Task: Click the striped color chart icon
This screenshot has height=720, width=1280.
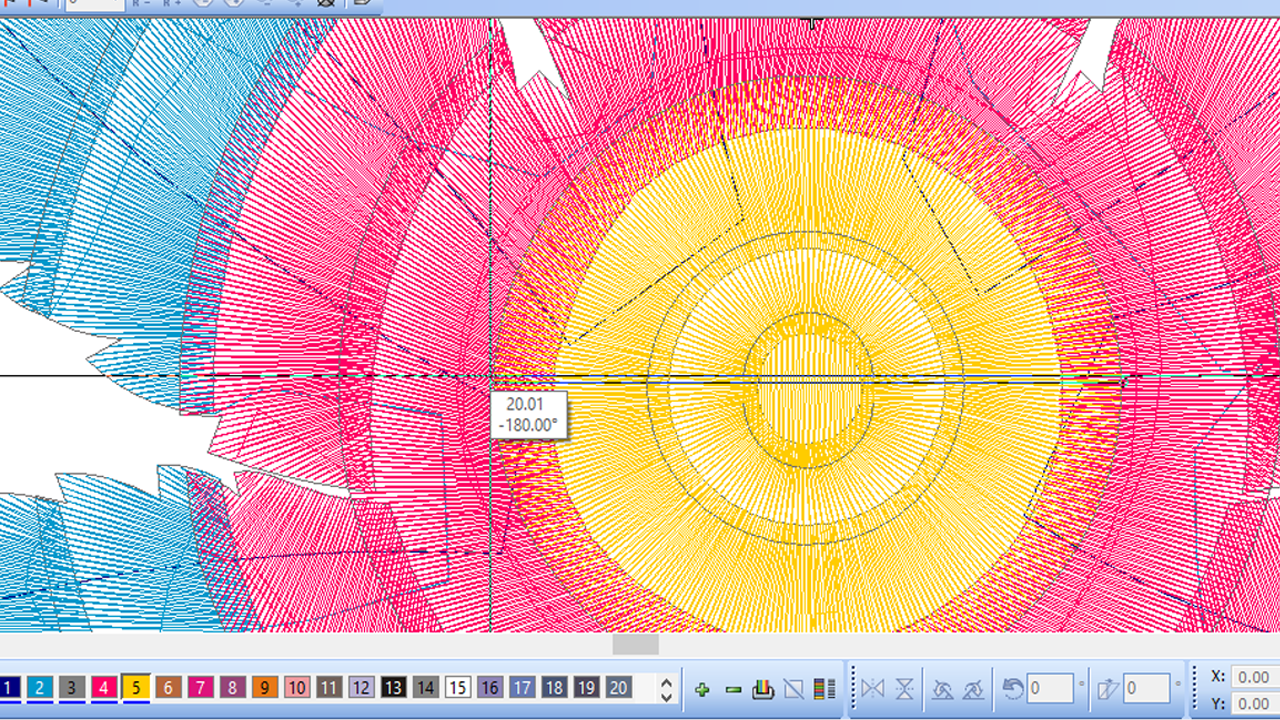Action: (825, 689)
